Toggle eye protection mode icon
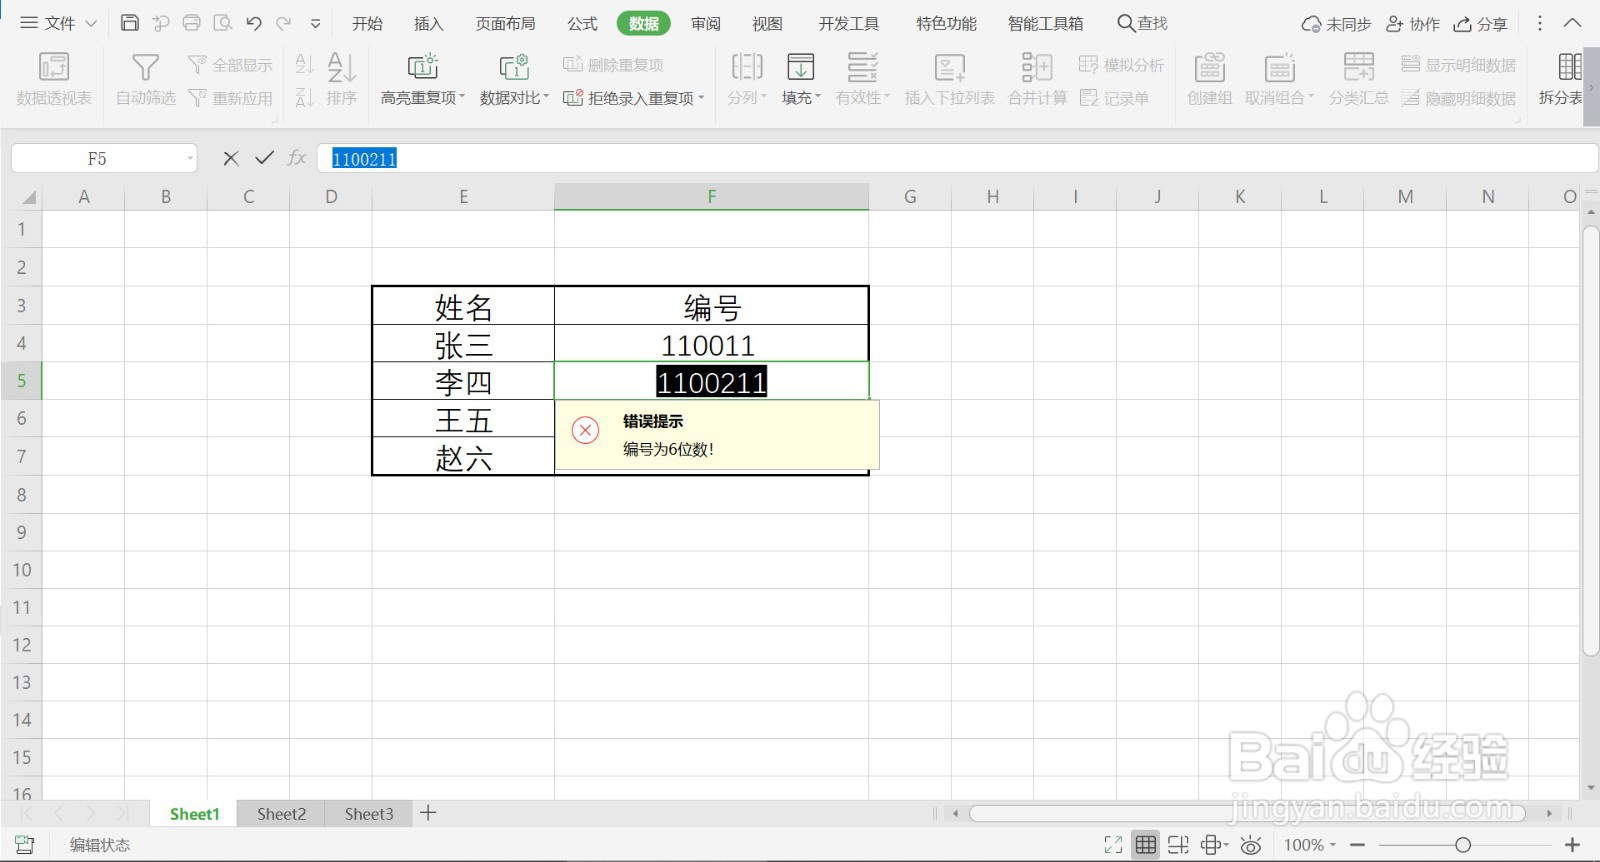Image resolution: width=1600 pixels, height=862 pixels. [1251, 845]
